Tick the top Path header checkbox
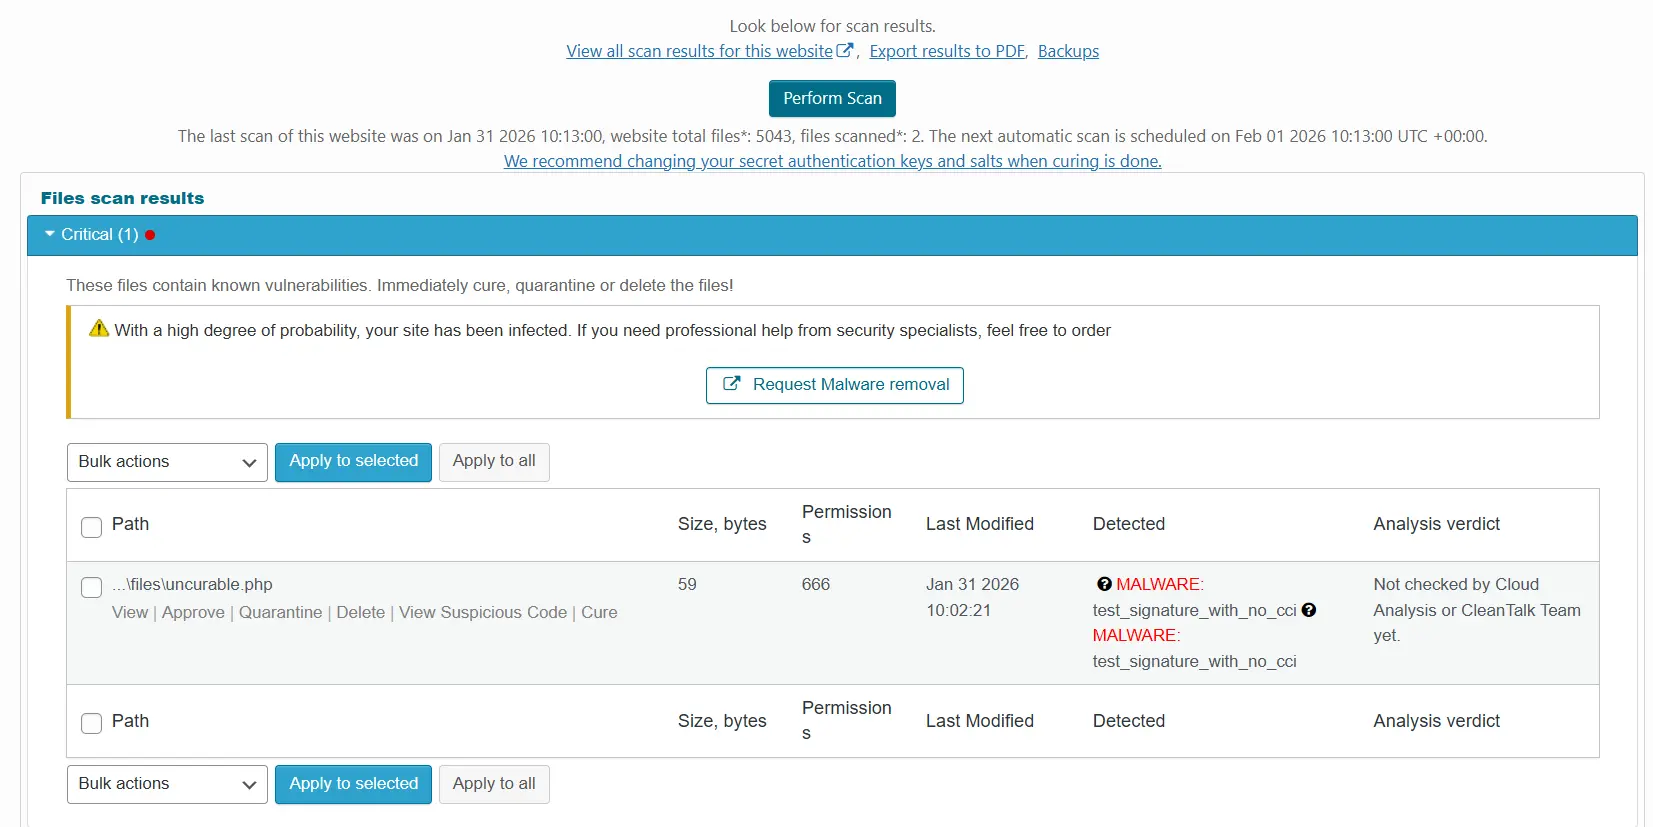 click(x=91, y=527)
